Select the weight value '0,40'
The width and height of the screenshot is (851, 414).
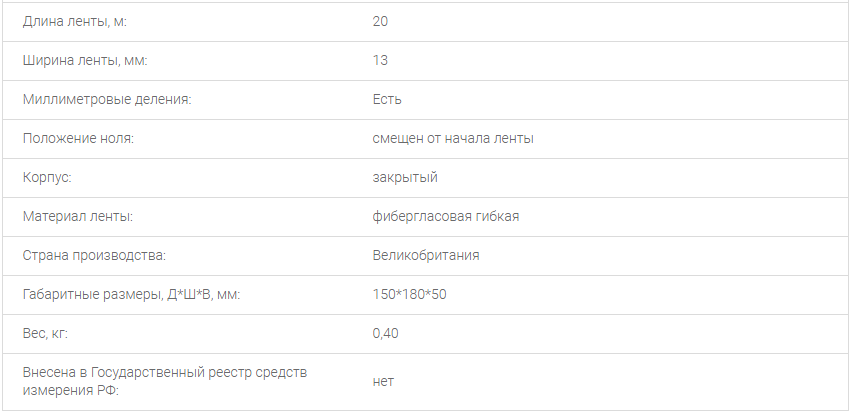pyautogui.click(x=385, y=333)
